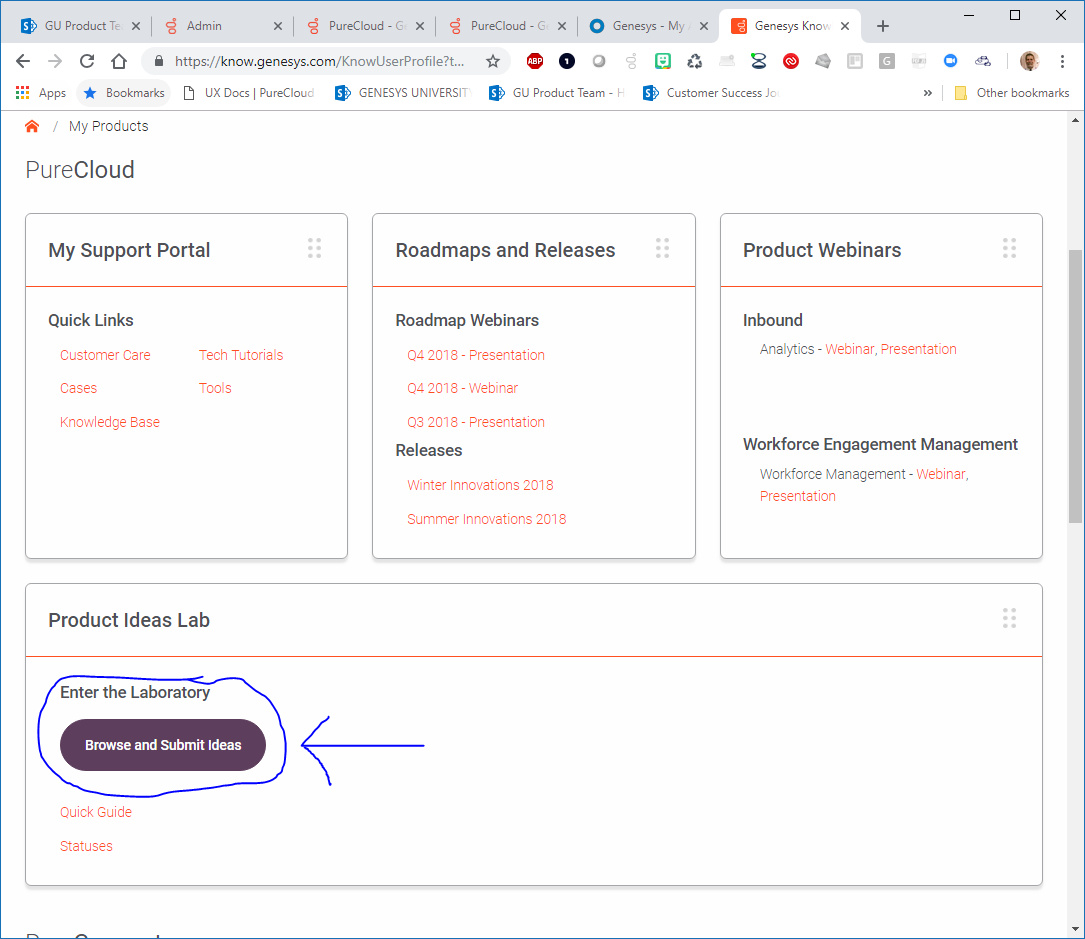1085x939 pixels.
Task: Click the recycle-style extension icon
Action: (x=695, y=61)
